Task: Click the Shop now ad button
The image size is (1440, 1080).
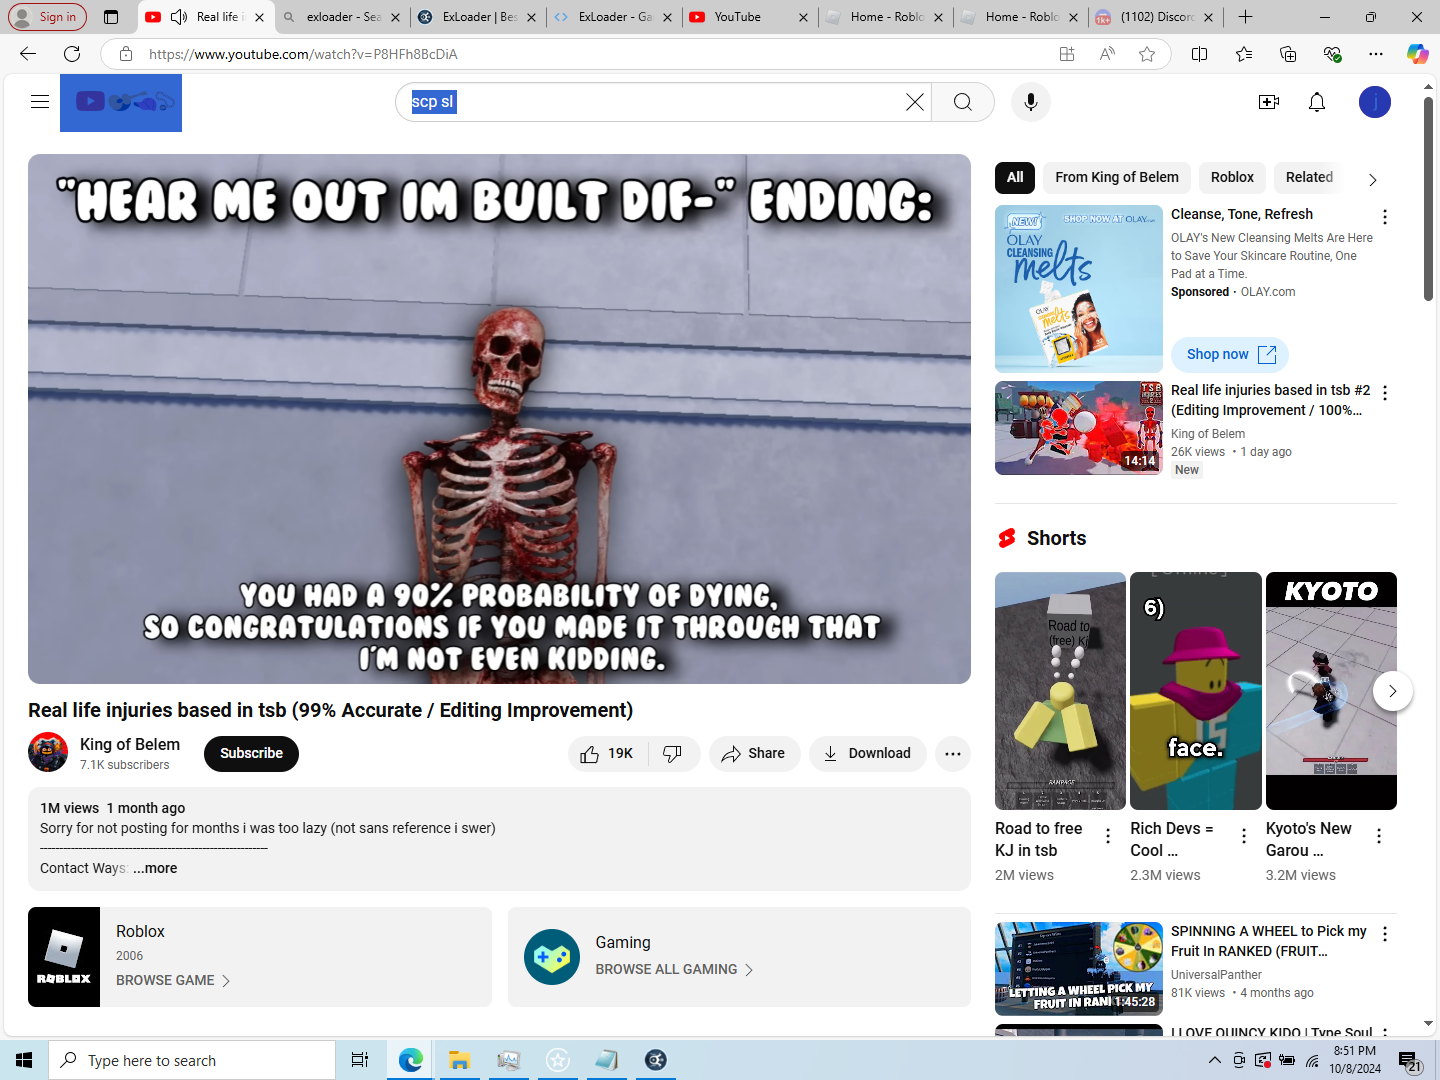Action: tap(1230, 354)
